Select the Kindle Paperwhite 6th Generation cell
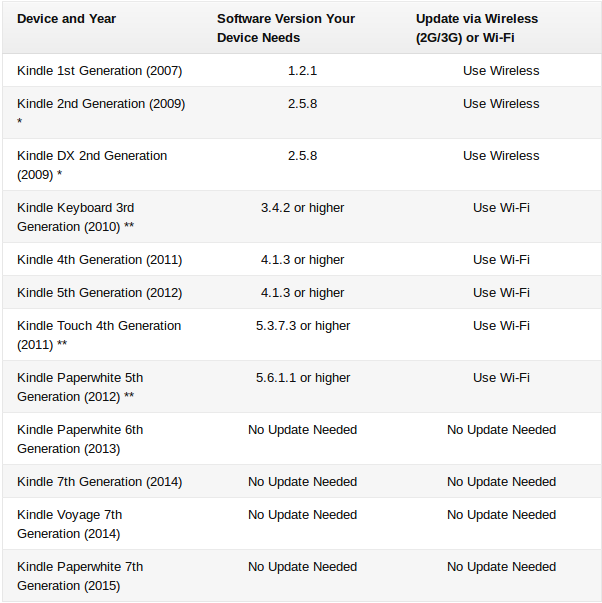This screenshot has width=602, height=603. (80, 439)
